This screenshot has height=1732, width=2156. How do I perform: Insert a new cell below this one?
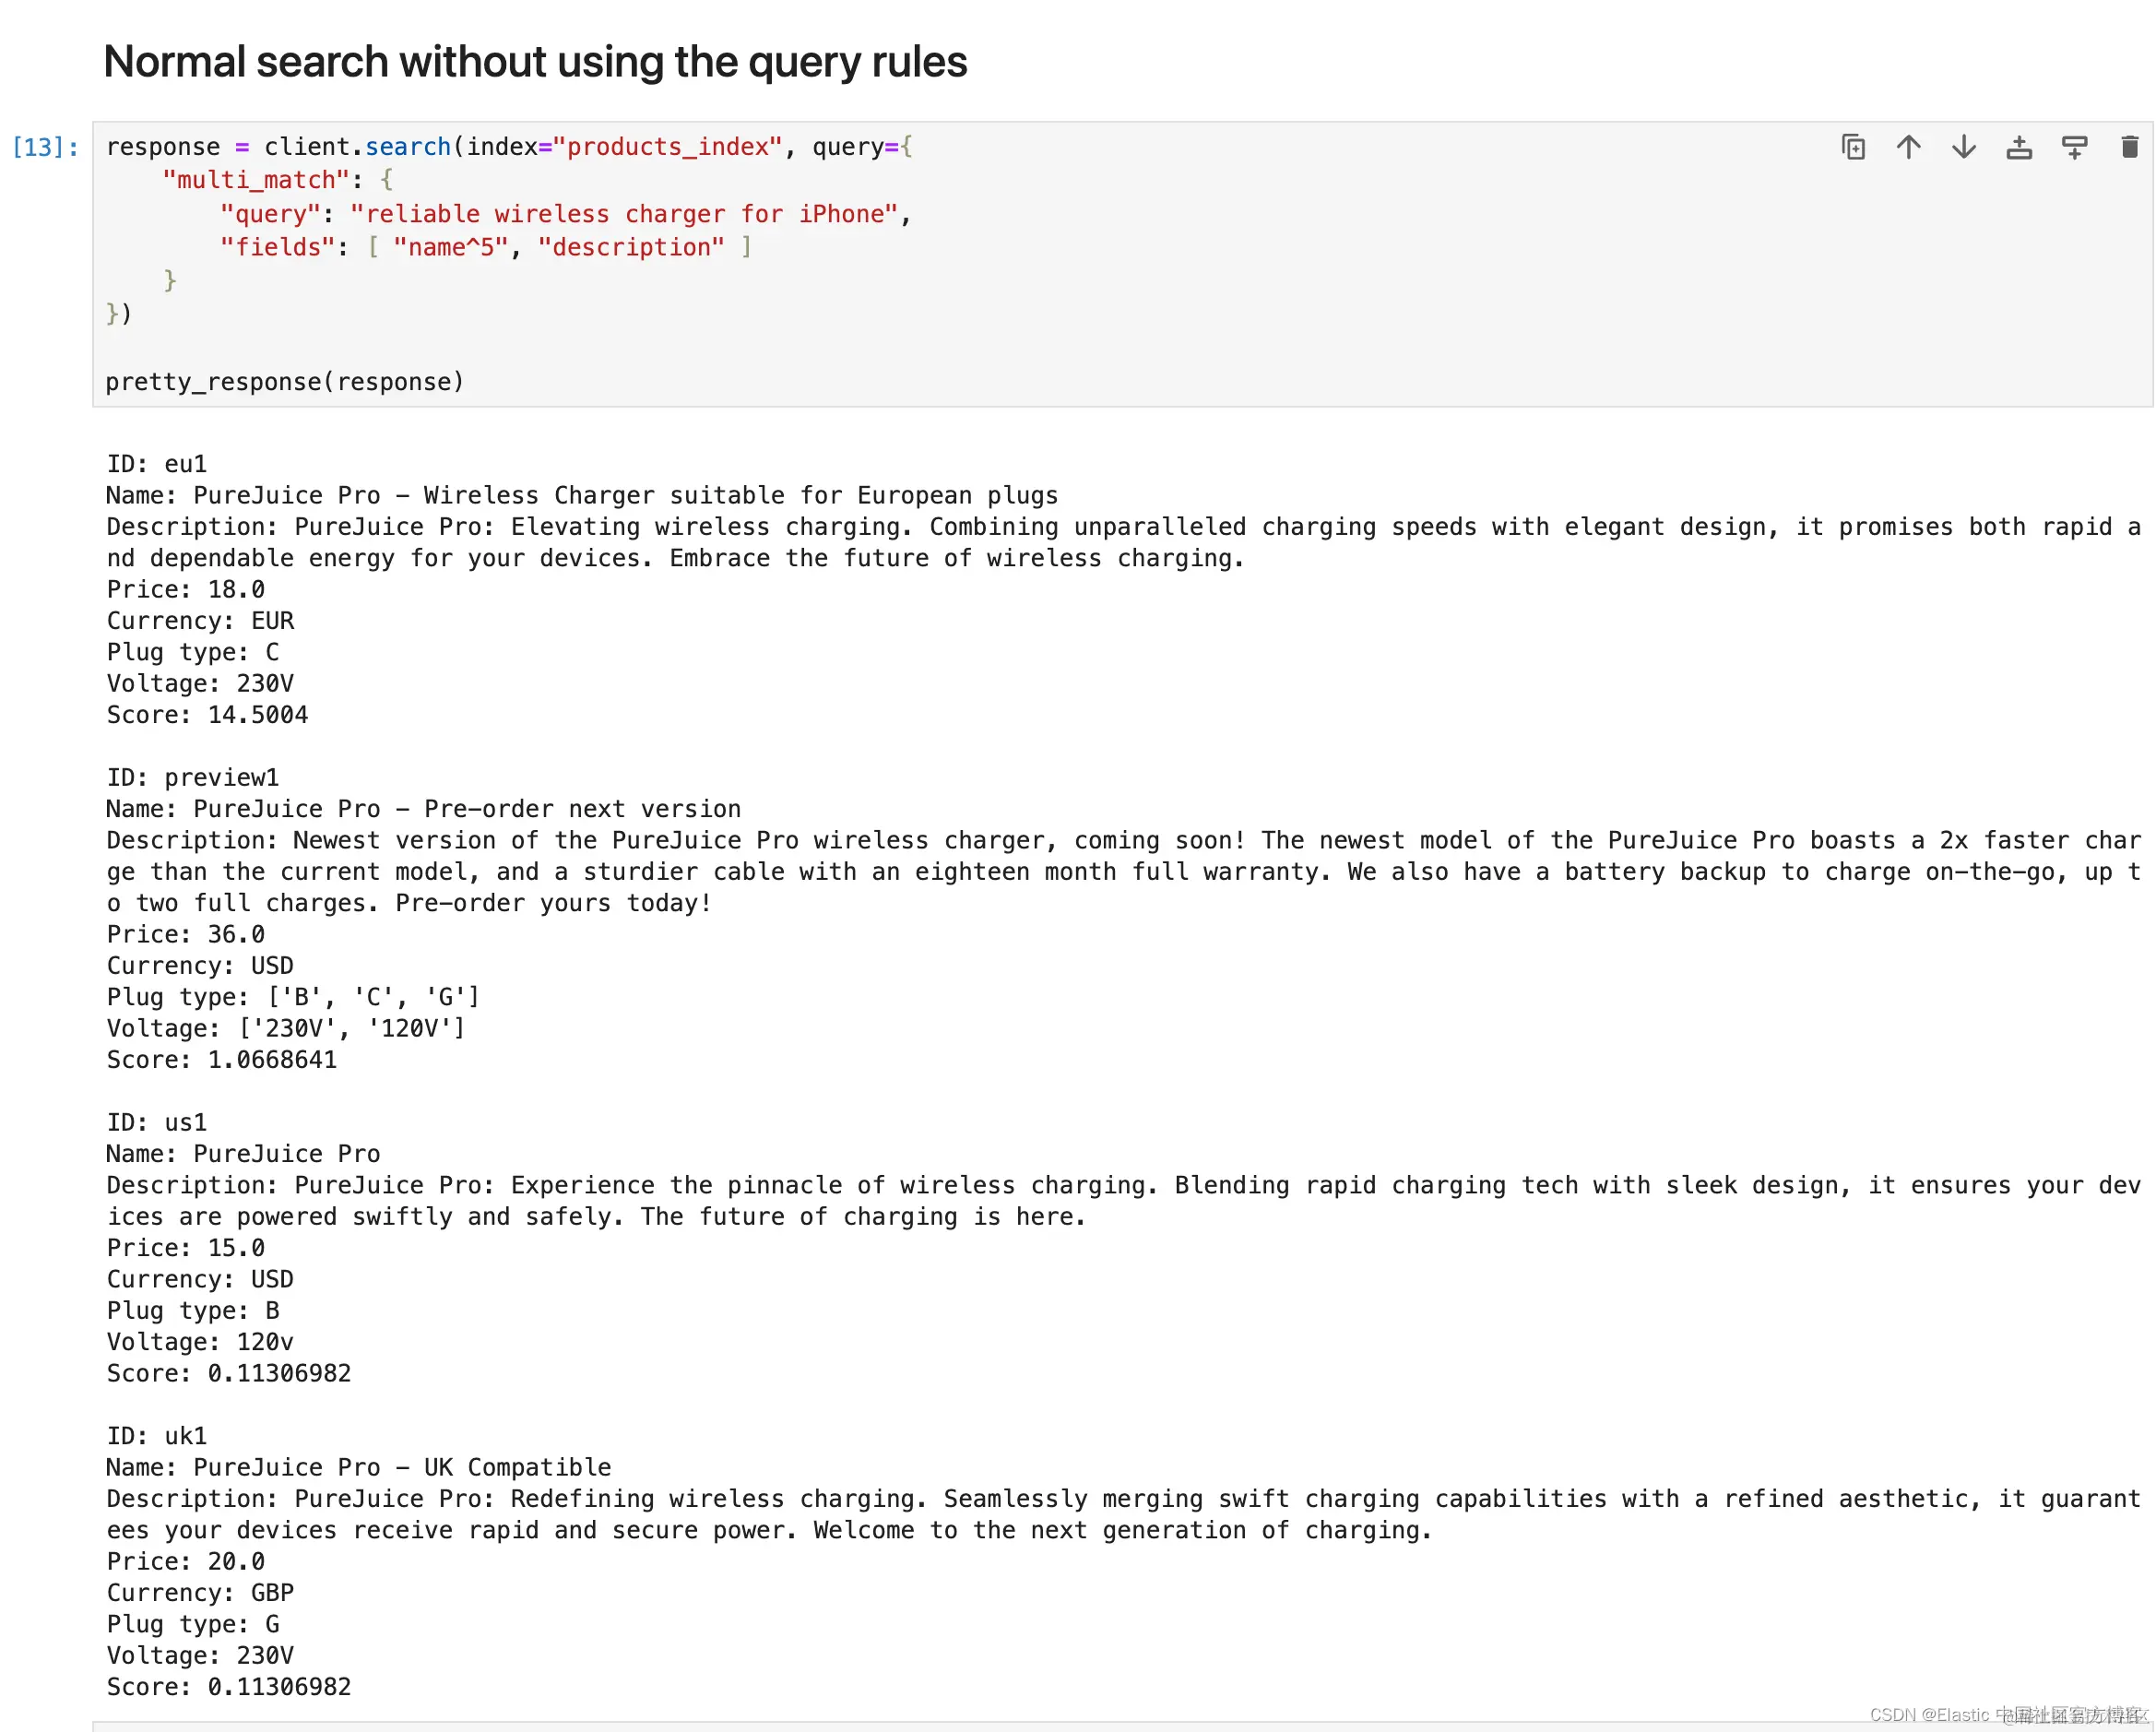(2074, 148)
